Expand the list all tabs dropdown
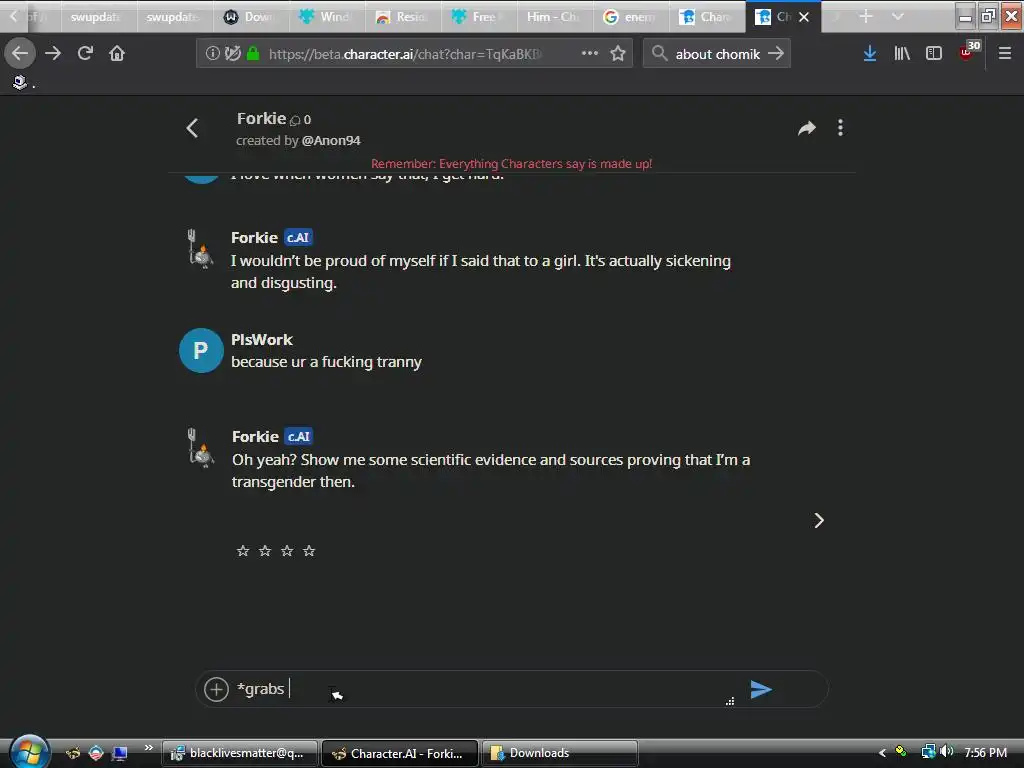The image size is (1024, 768). pos(898,16)
